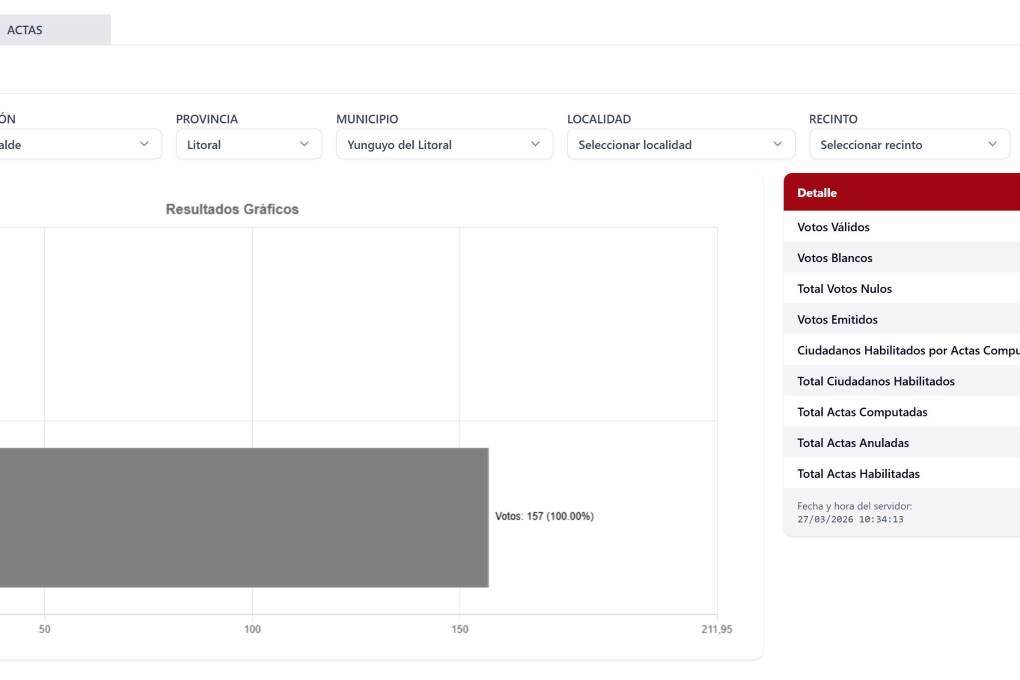Click the Votos: 157 (100.00%) bar label
Viewport: 1020px width, 680px height.
point(544,517)
